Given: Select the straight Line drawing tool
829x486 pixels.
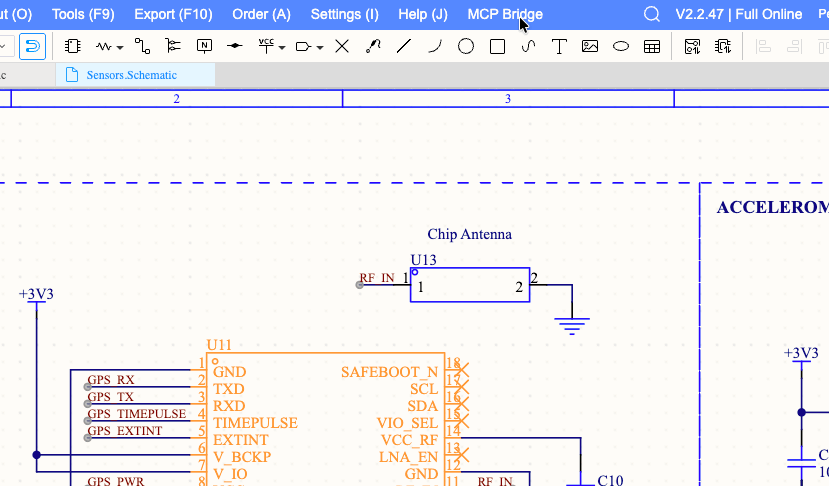Looking at the screenshot, I should coord(404,47).
